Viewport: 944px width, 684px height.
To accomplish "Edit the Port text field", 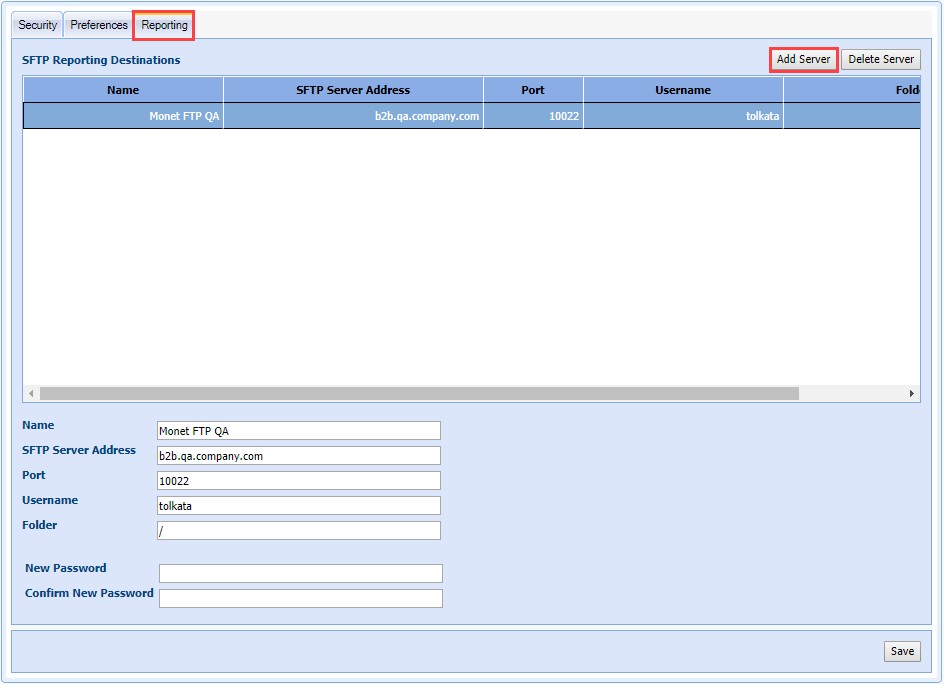I will [298, 481].
